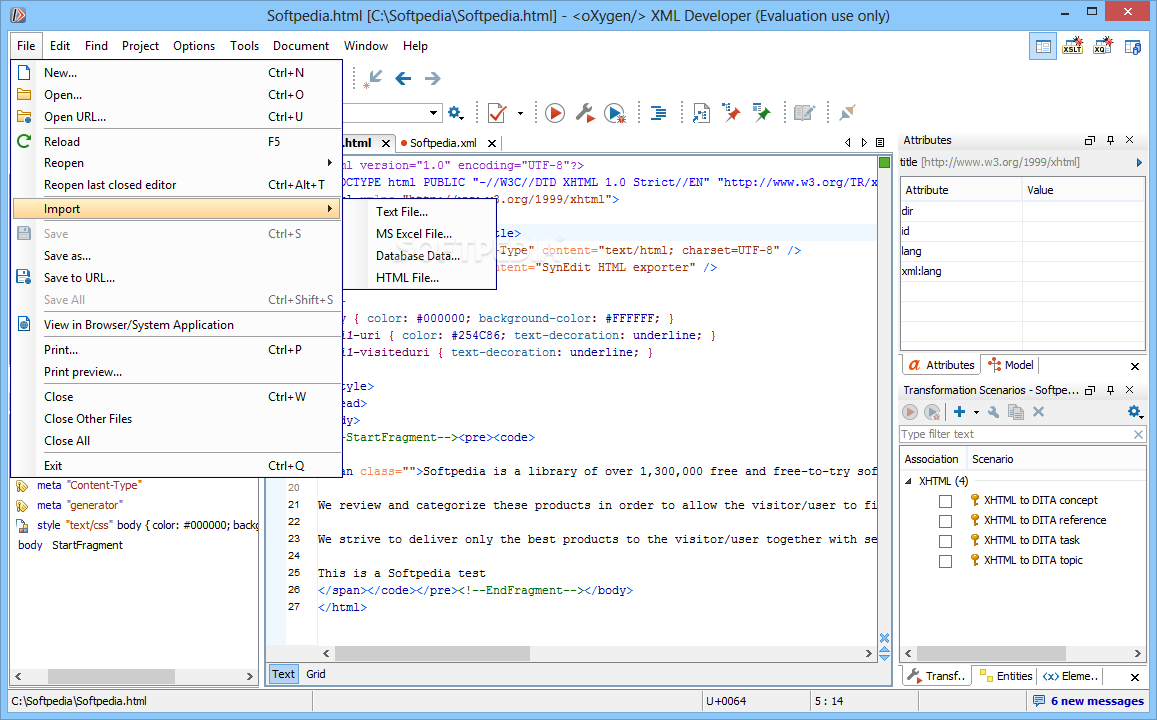Open the Project menu
This screenshot has width=1157, height=720.
(x=140, y=46)
